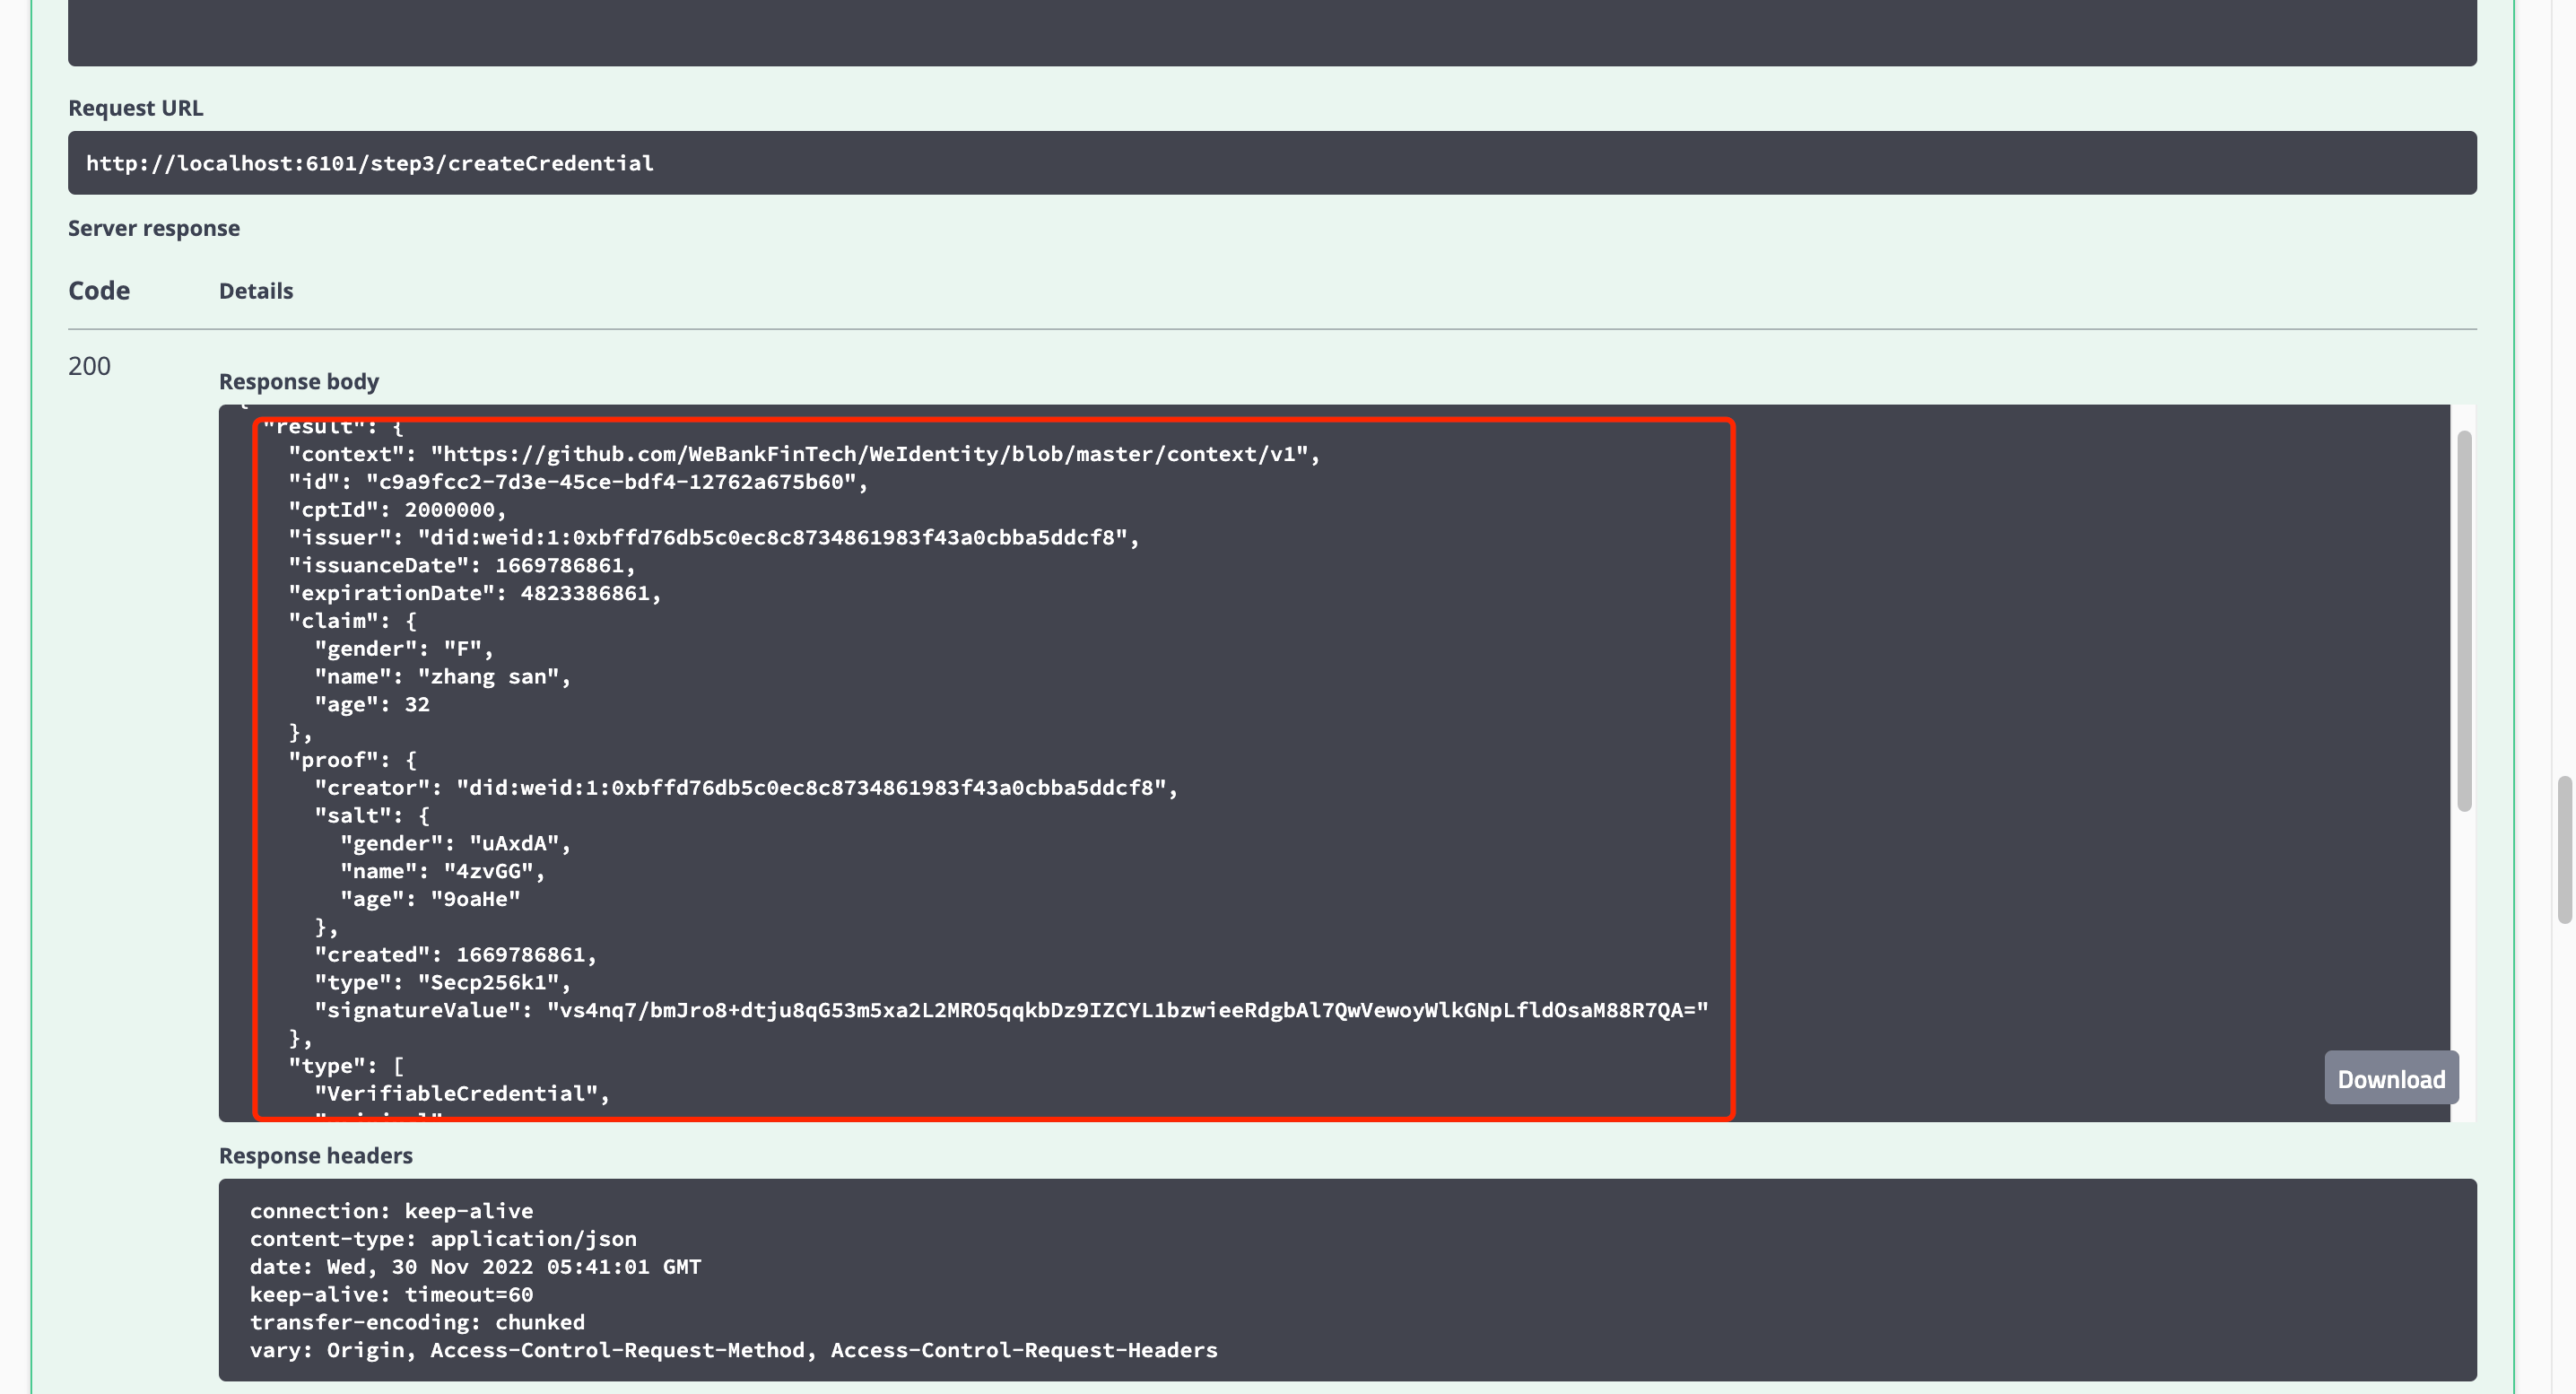Click the Response headers label
The height and width of the screenshot is (1394, 2576).
[x=315, y=1155]
